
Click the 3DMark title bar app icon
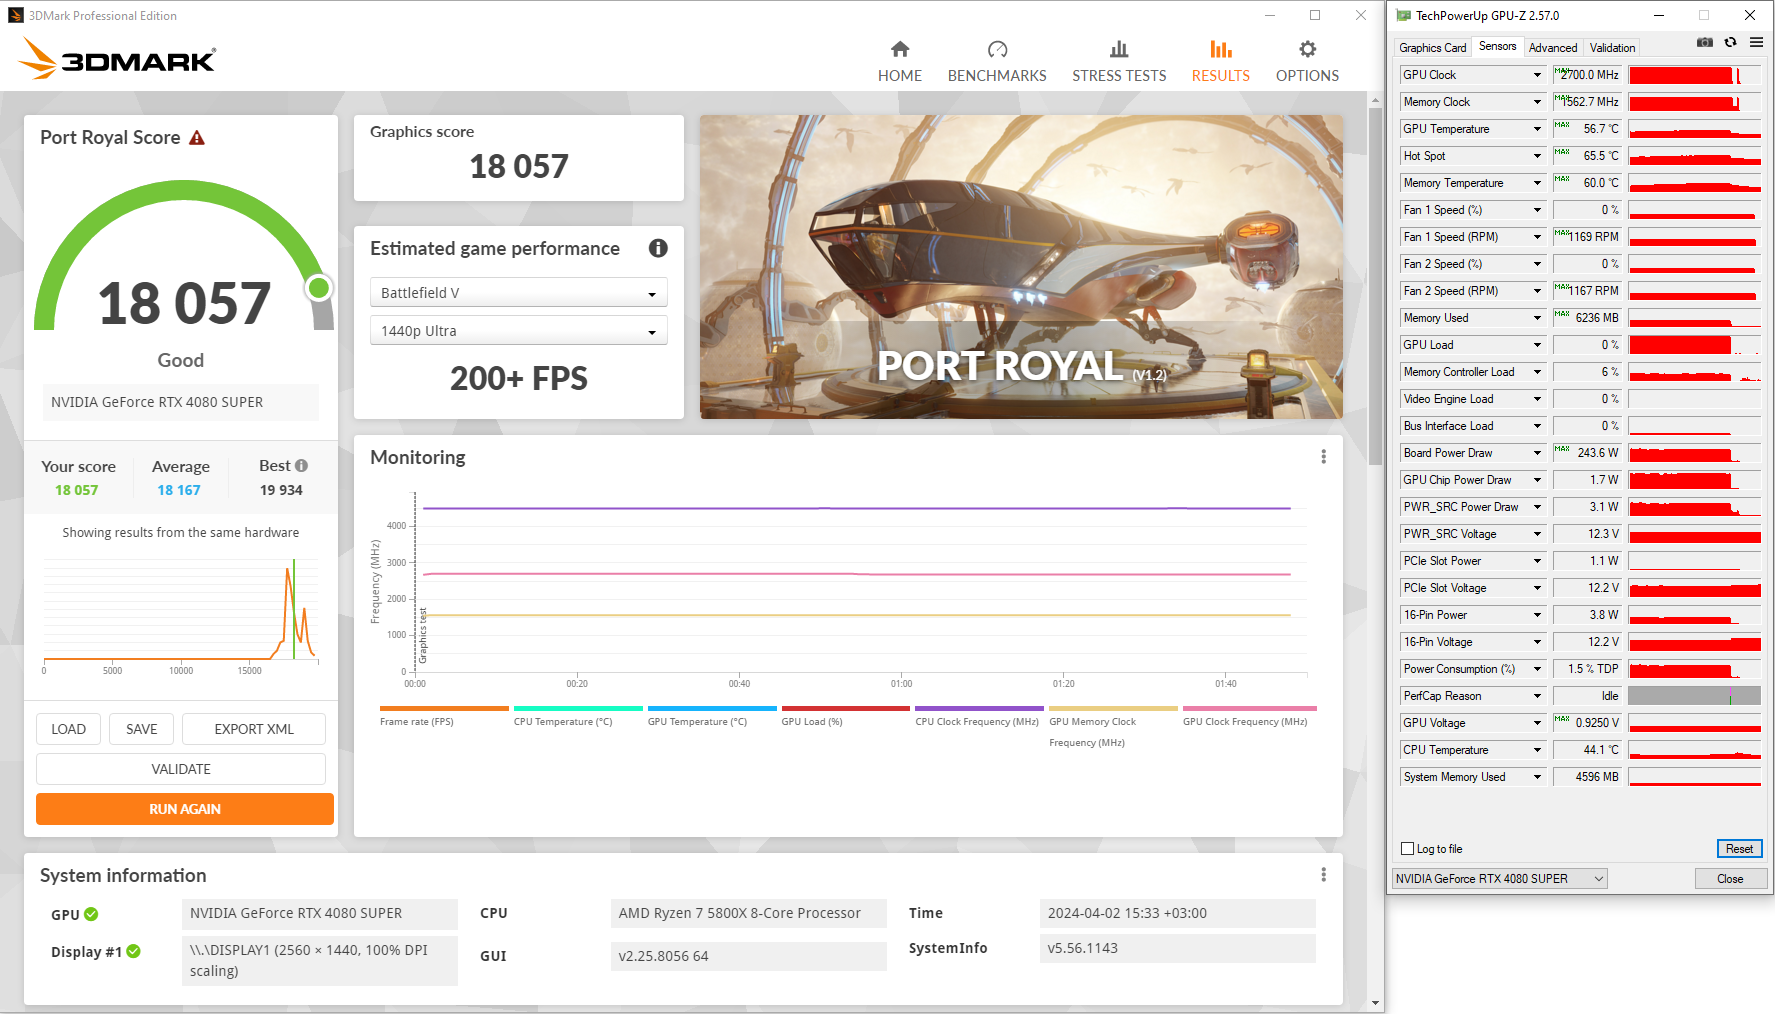[x=15, y=15]
